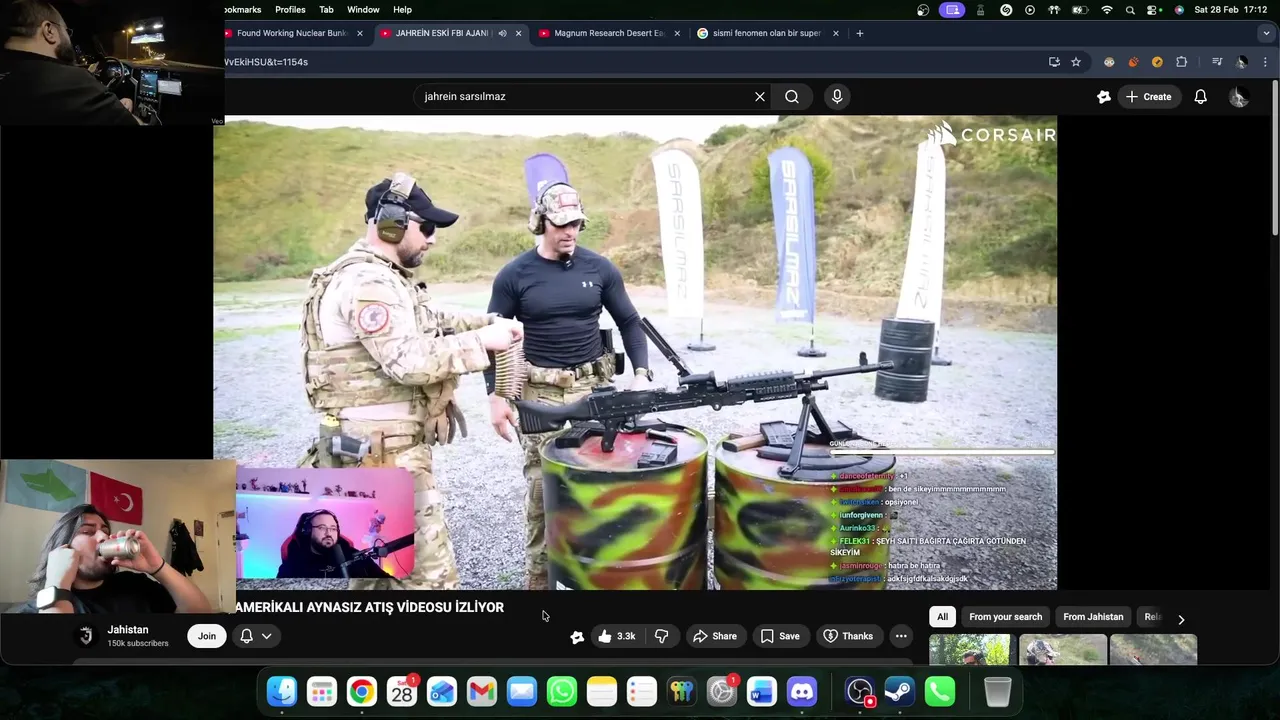Image resolution: width=1280 pixels, height=720 pixels.
Task: Click the Thanks button
Action: tap(848, 636)
